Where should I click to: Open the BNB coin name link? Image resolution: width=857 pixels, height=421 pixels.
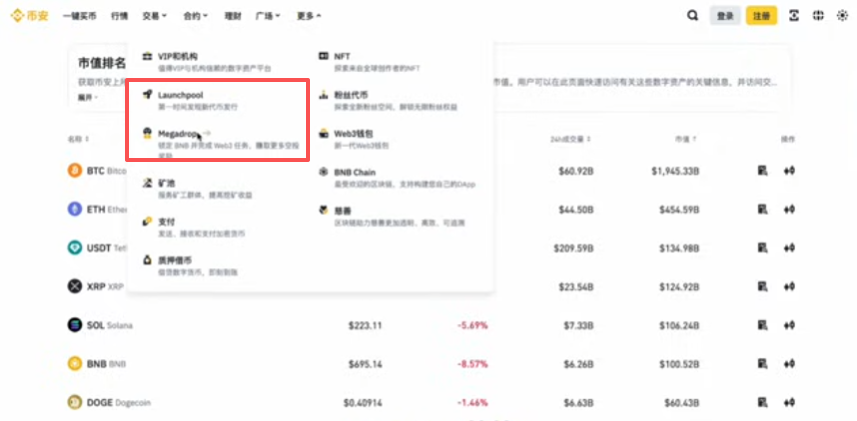tap(106, 364)
